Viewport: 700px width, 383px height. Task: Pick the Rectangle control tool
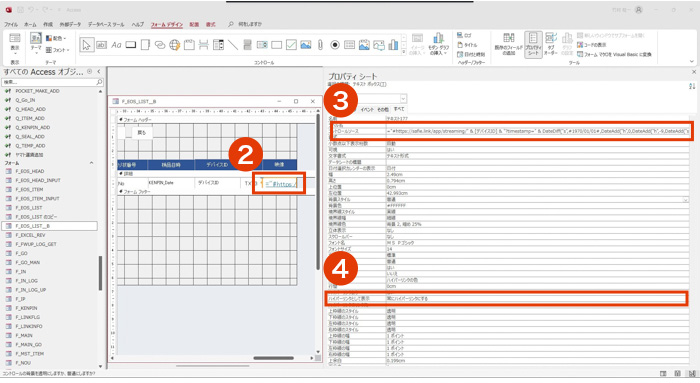(x=277, y=45)
